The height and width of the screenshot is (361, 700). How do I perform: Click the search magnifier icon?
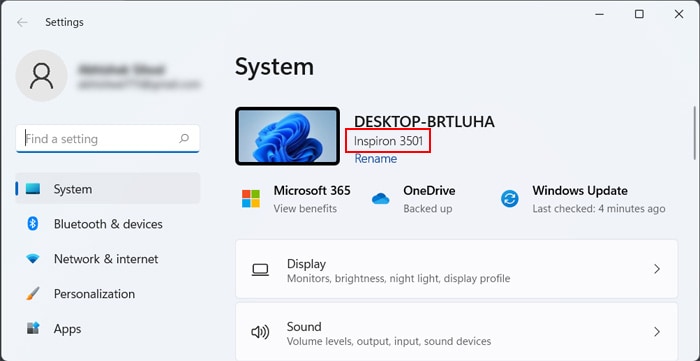(x=184, y=138)
